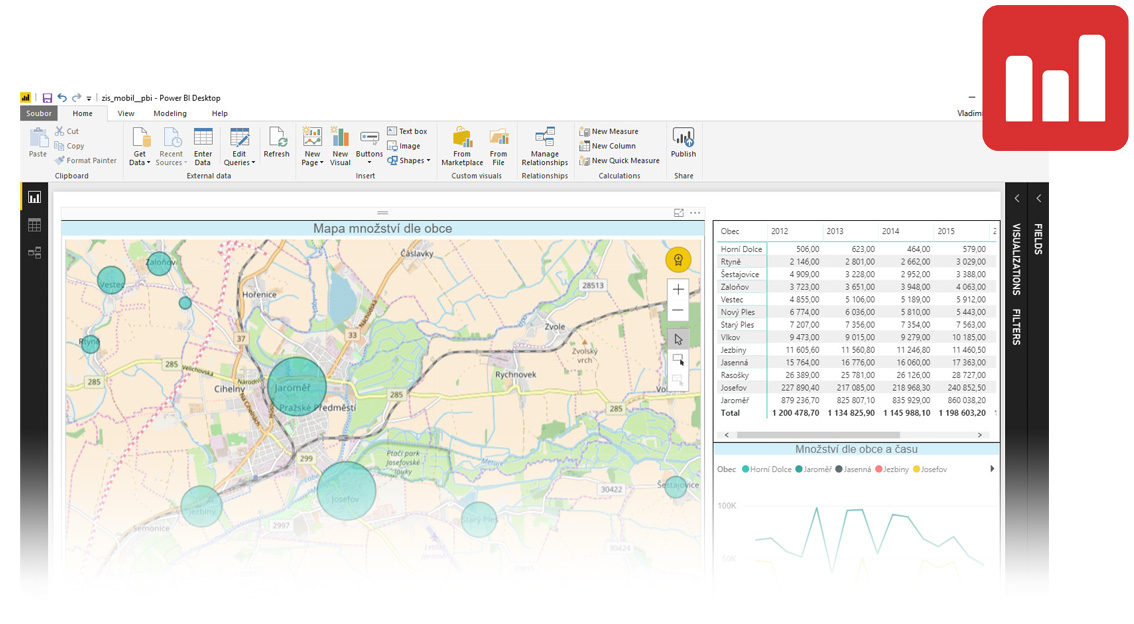Image resolution: width=1134 pixels, height=624 pixels.
Task: Refresh the report data
Action: coord(276,142)
